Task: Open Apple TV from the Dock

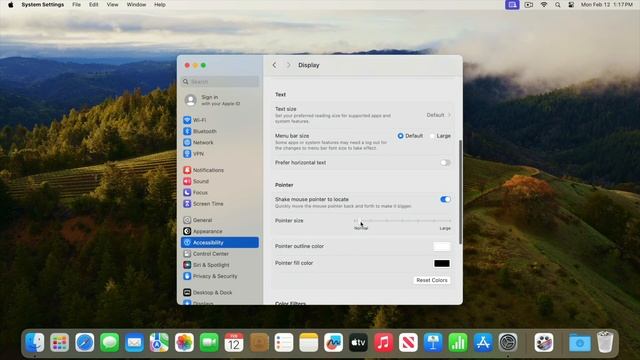Action: pyautogui.click(x=358, y=342)
